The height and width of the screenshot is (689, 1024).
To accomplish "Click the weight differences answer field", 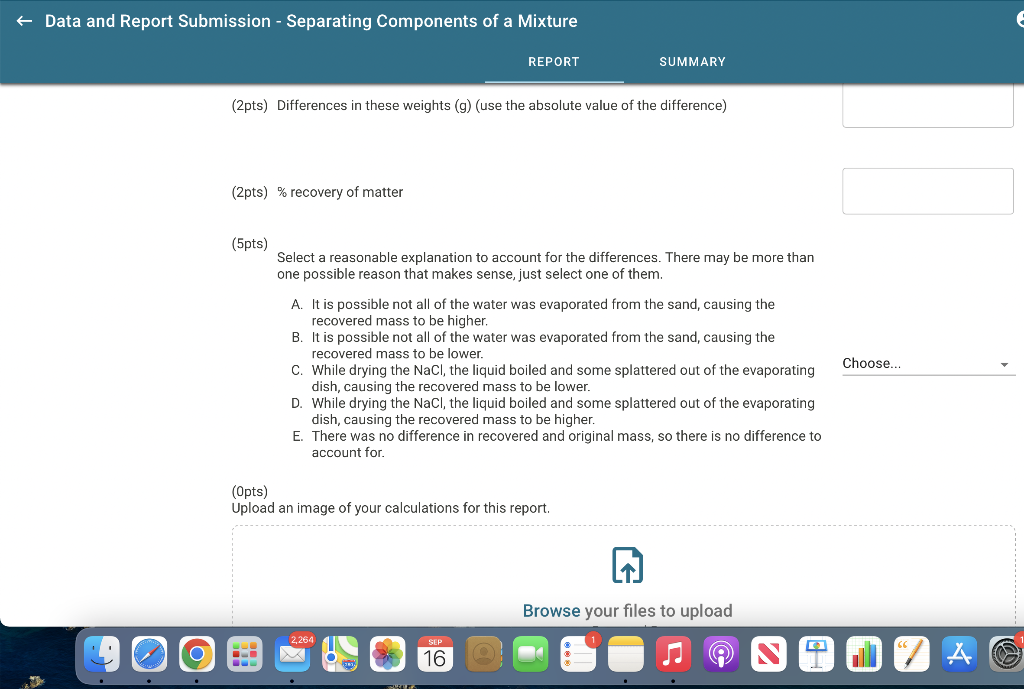I will (927, 104).
